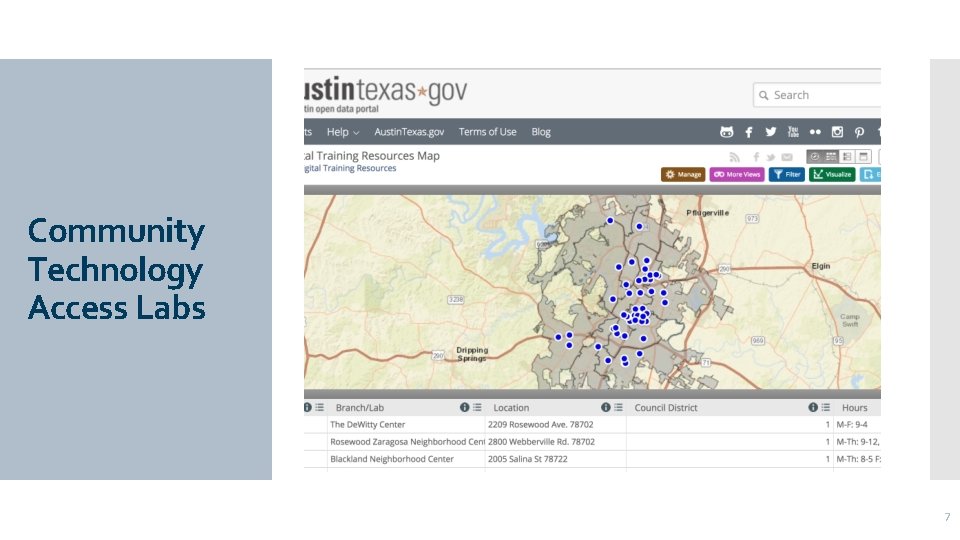Share dataset via gray Facebook icon

point(756,157)
